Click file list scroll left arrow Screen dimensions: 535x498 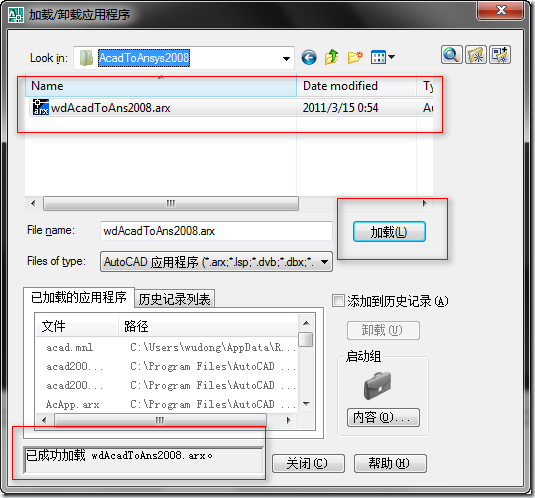click(x=33, y=203)
